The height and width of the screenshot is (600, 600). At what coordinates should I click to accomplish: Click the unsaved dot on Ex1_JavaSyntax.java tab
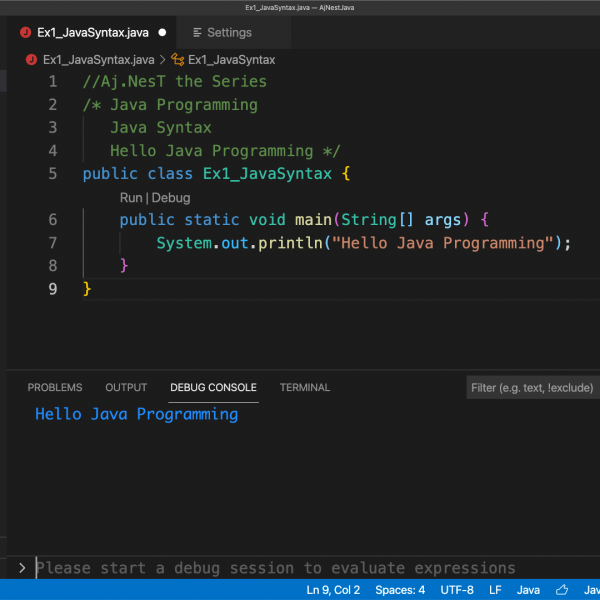click(x=162, y=33)
